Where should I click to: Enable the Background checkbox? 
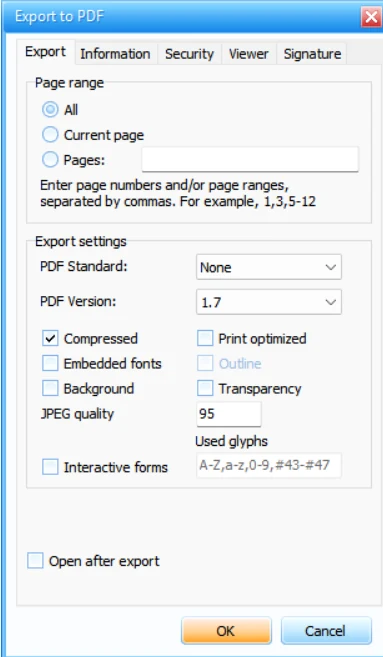[50, 388]
